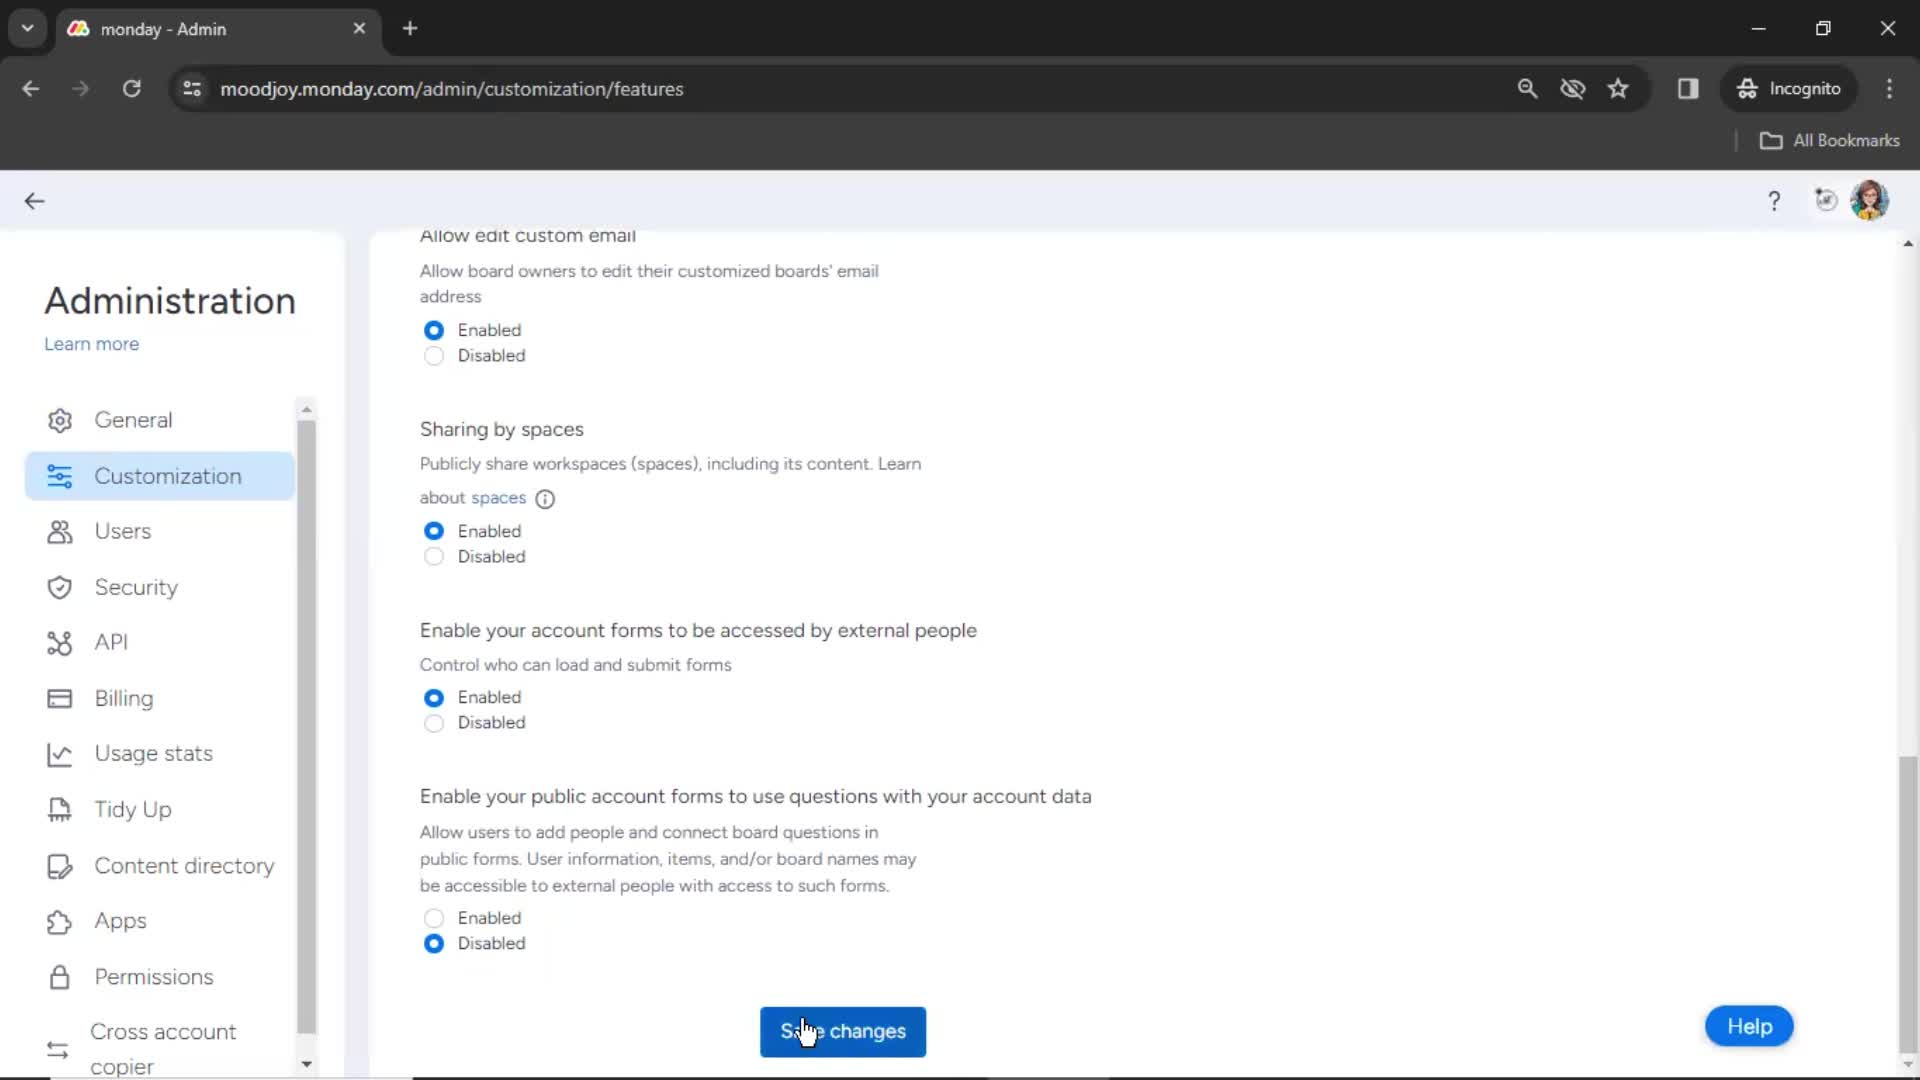Click the General settings icon

(x=59, y=419)
